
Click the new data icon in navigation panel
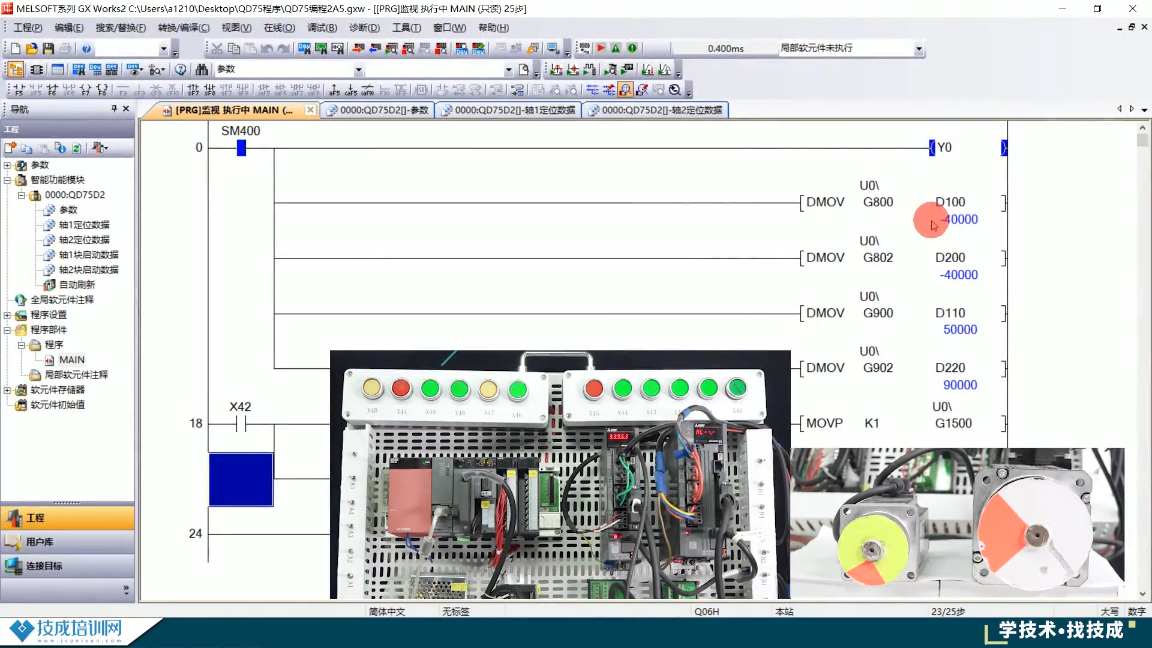point(10,148)
